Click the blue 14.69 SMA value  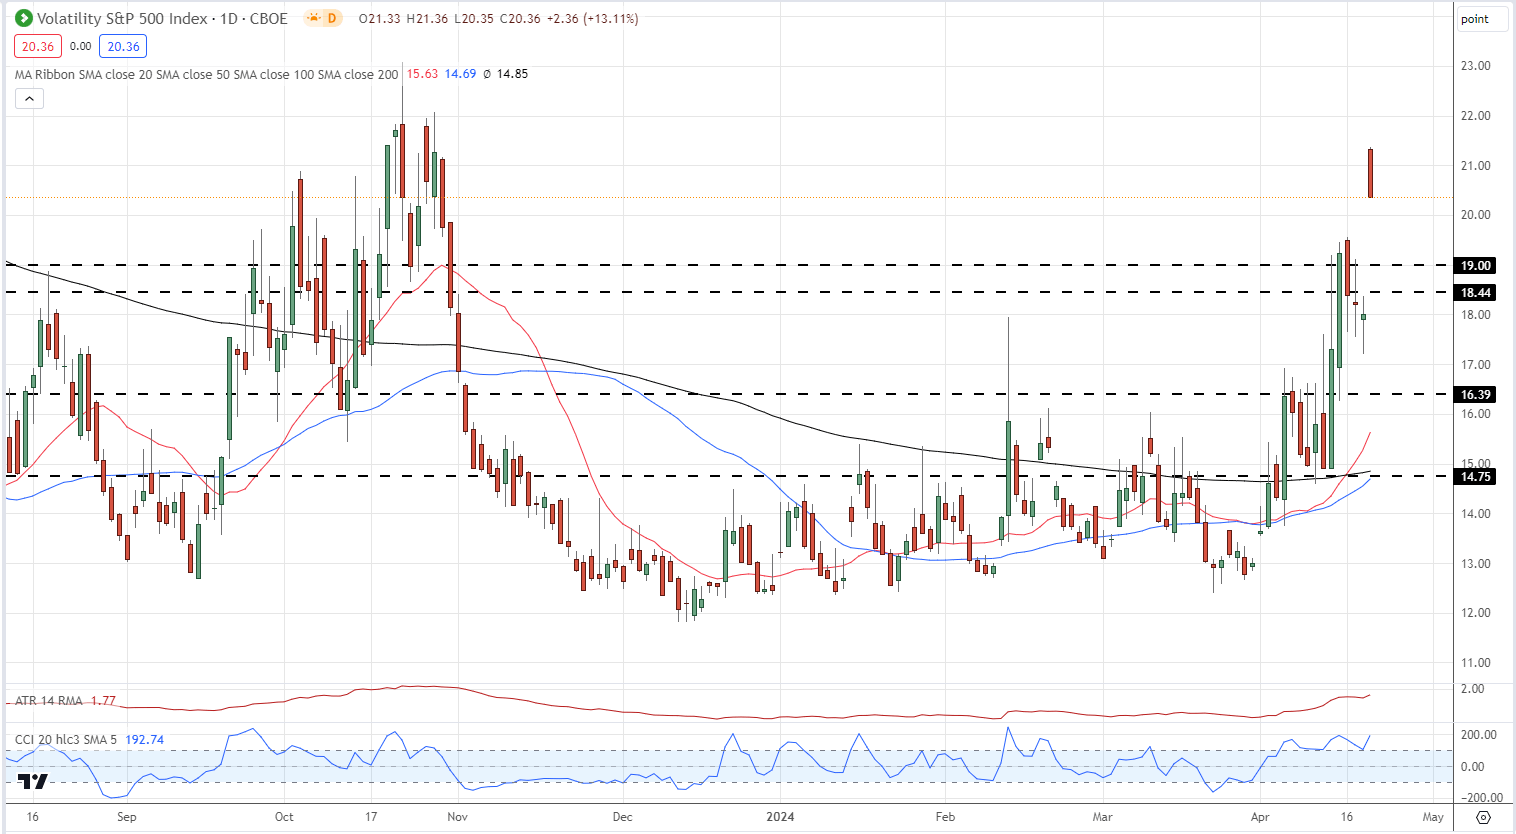[460, 74]
